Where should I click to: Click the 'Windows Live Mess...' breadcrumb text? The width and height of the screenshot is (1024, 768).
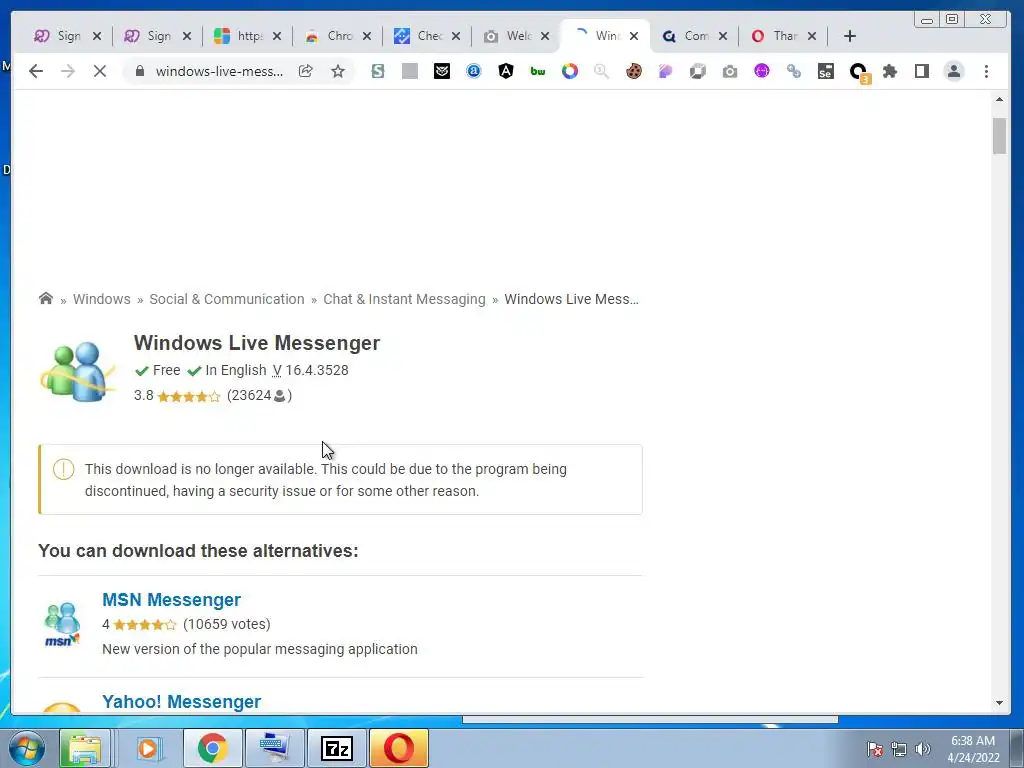pos(571,299)
